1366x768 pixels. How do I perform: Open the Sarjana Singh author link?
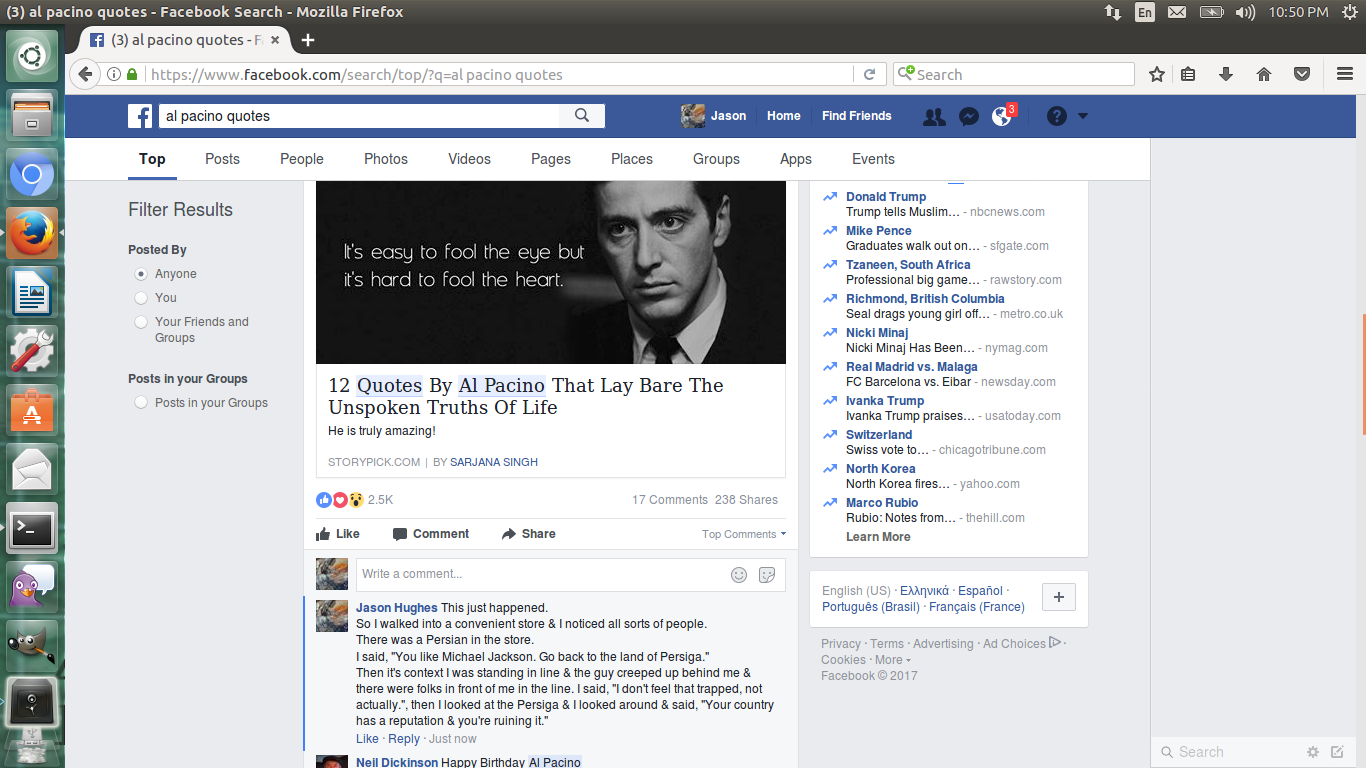tap(494, 462)
